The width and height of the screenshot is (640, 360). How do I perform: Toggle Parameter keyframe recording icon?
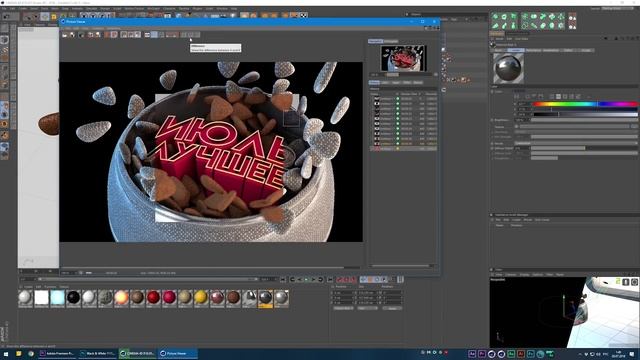tap(384, 280)
